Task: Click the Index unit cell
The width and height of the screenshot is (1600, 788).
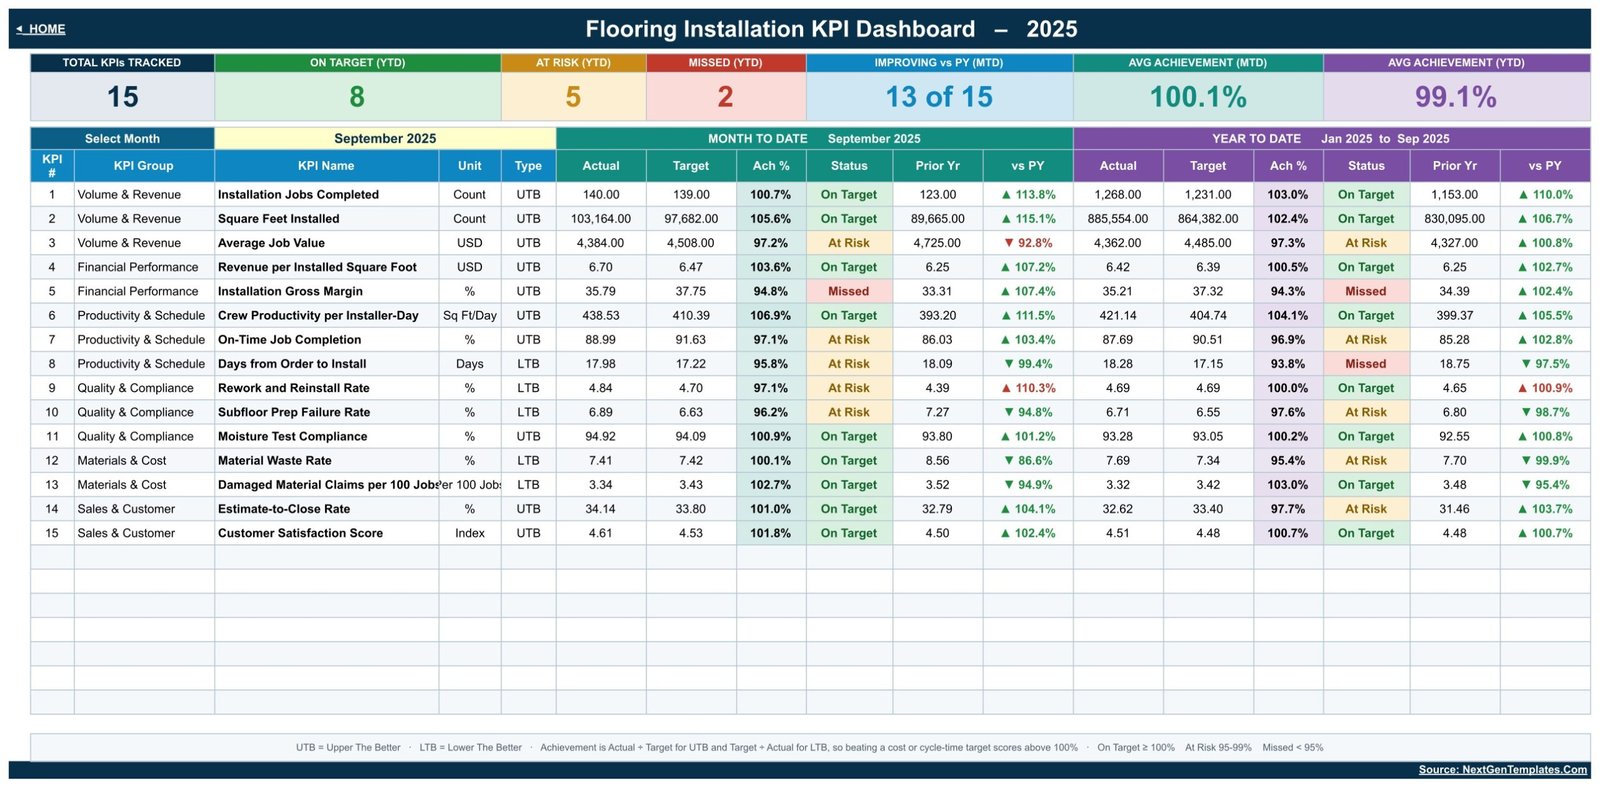Action: pos(470,533)
